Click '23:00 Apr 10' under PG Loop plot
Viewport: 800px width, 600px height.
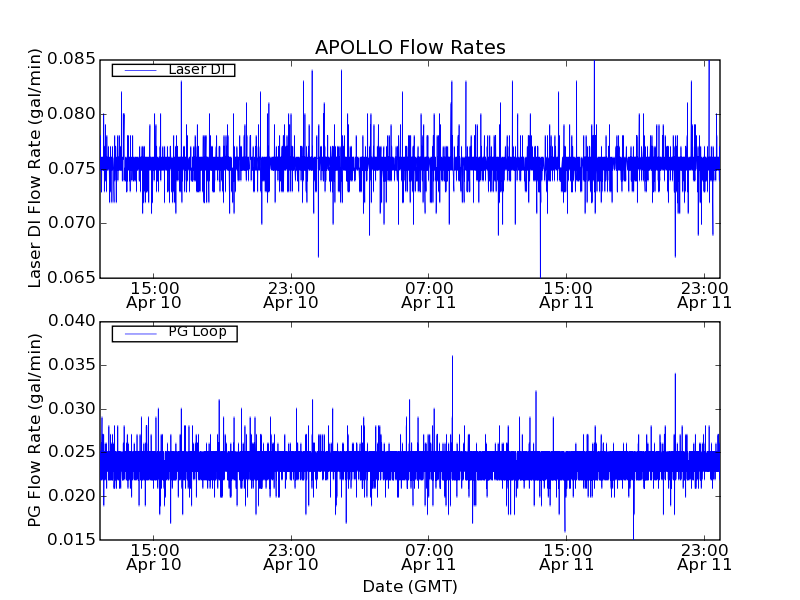coord(291,558)
